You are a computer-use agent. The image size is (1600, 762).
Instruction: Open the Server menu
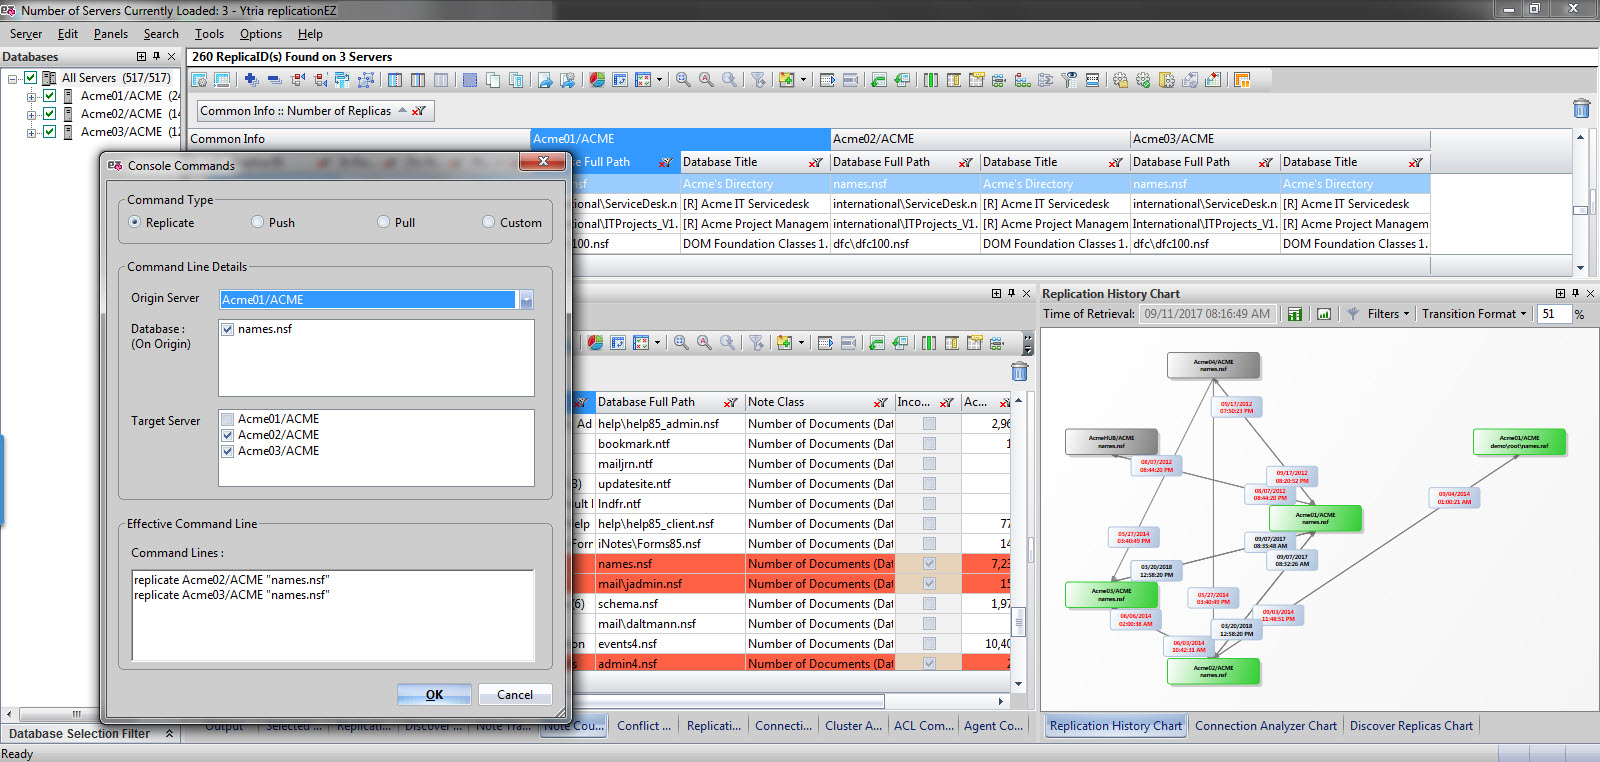pos(26,34)
